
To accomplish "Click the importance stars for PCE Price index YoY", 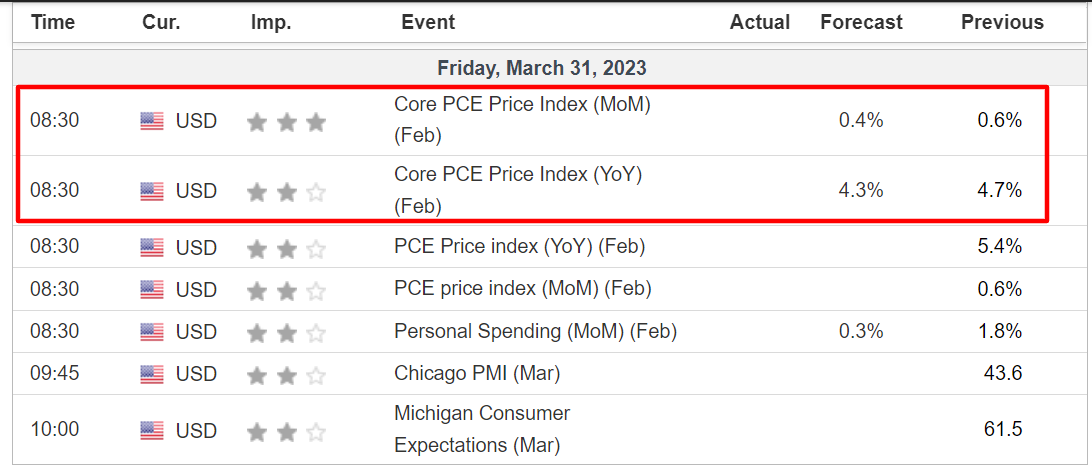I will point(286,249).
